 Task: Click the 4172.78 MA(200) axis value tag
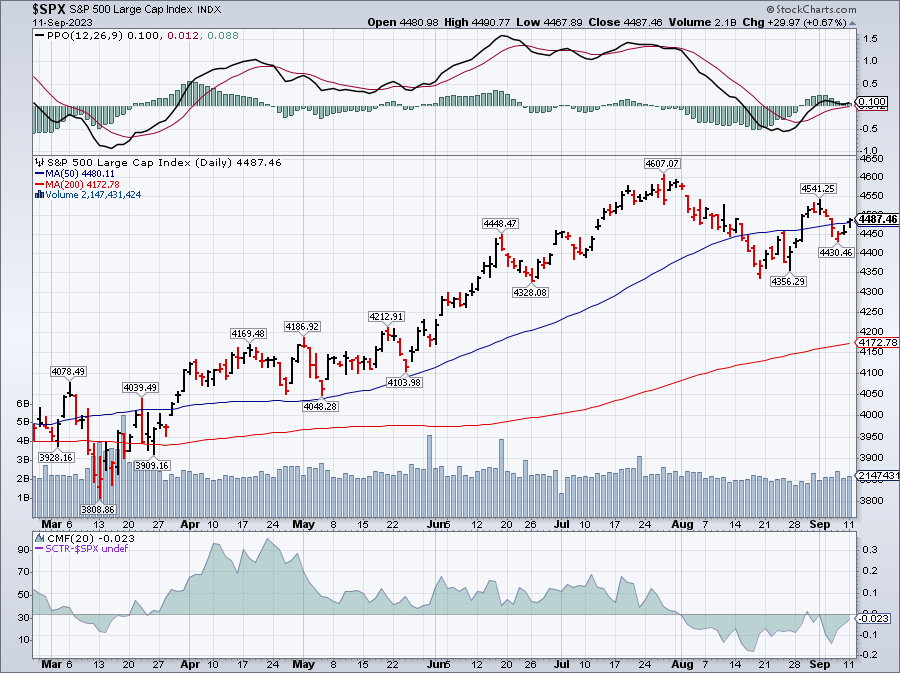[x=877, y=343]
